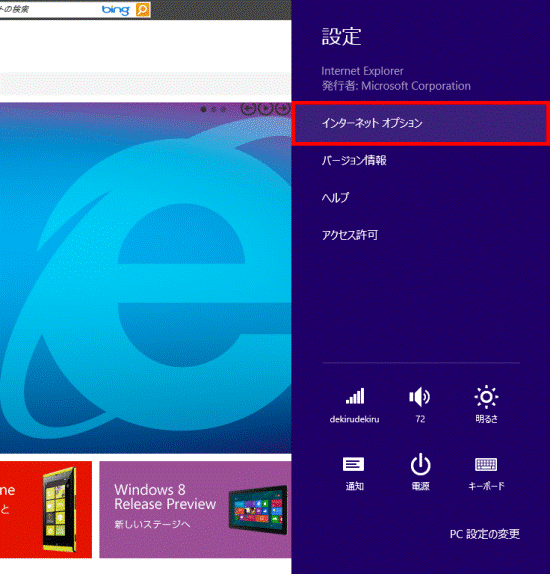Open the 電源 power icon

[x=420, y=472]
